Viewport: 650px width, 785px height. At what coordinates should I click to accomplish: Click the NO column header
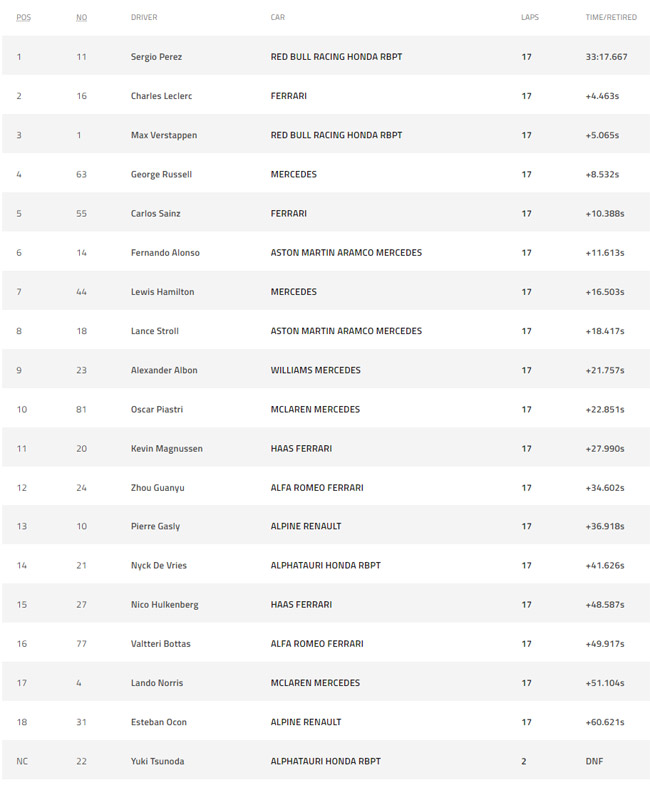tap(82, 17)
